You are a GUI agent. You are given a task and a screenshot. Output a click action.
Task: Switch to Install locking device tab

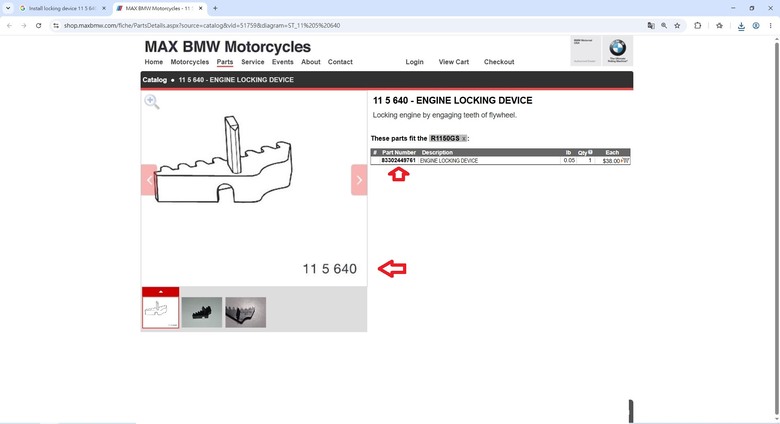pos(62,8)
